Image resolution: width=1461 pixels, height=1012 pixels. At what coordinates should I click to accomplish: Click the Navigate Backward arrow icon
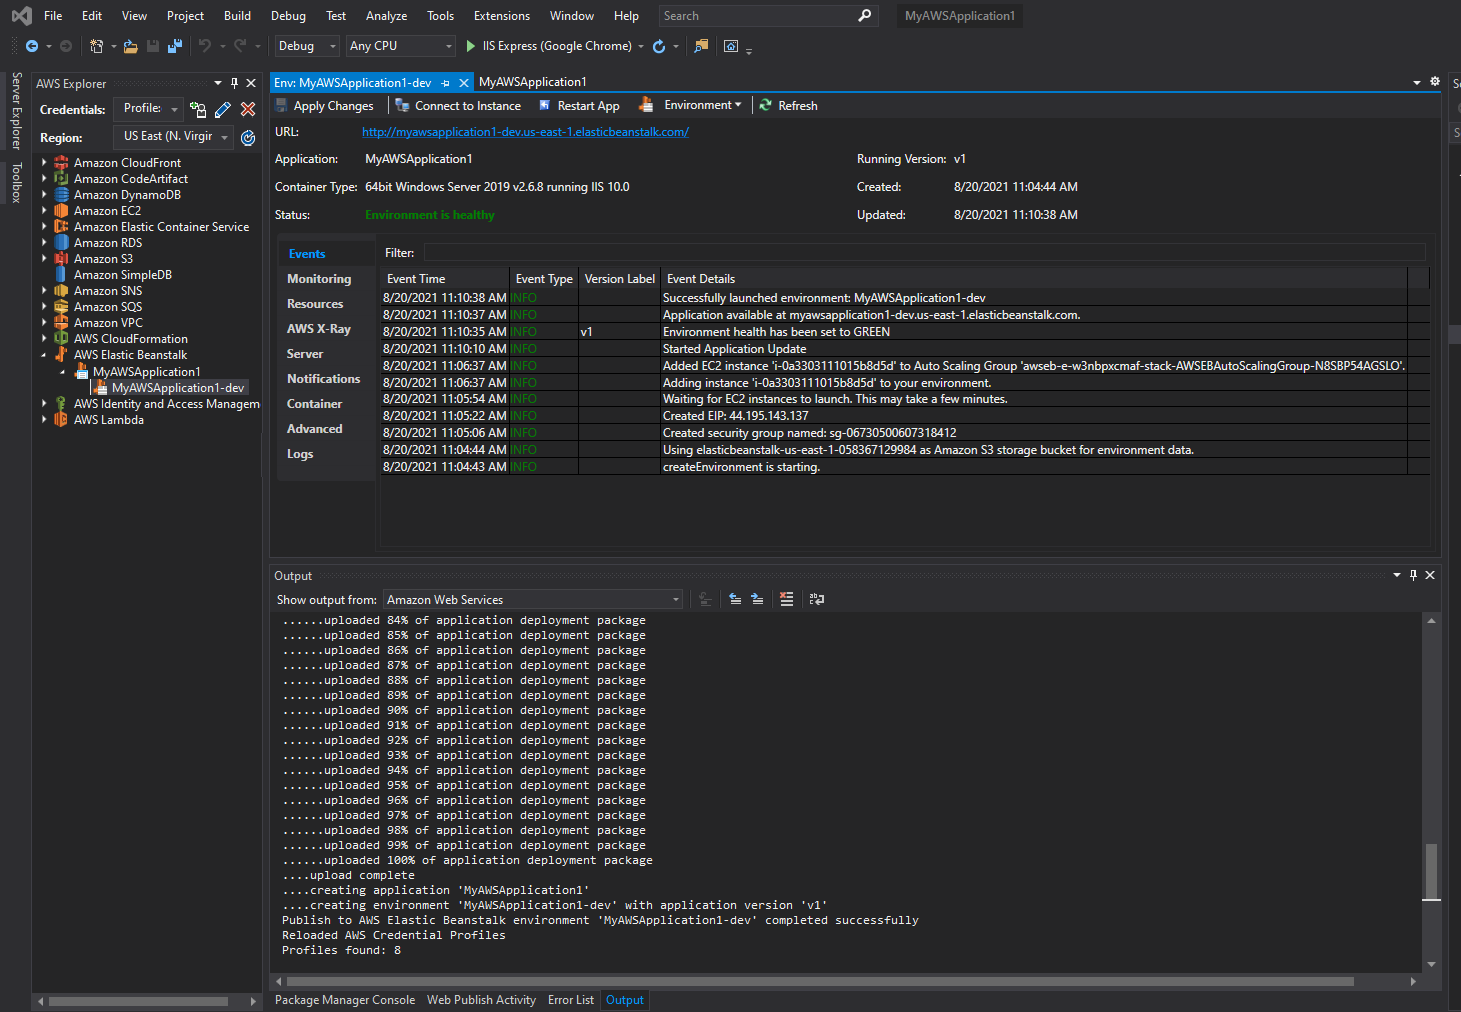32,46
